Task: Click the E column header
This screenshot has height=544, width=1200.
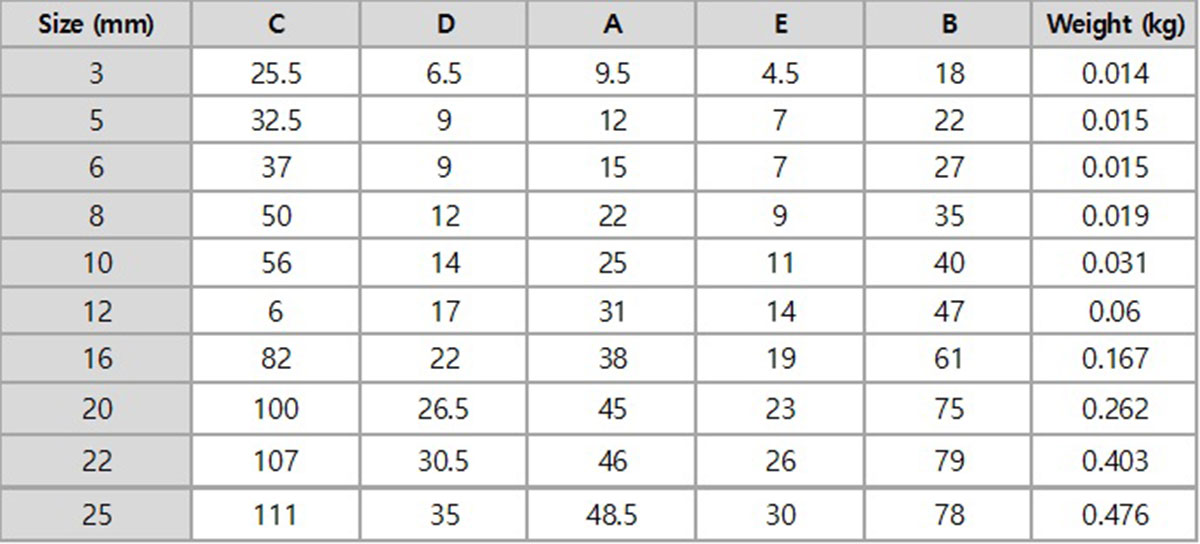Action: point(781,25)
